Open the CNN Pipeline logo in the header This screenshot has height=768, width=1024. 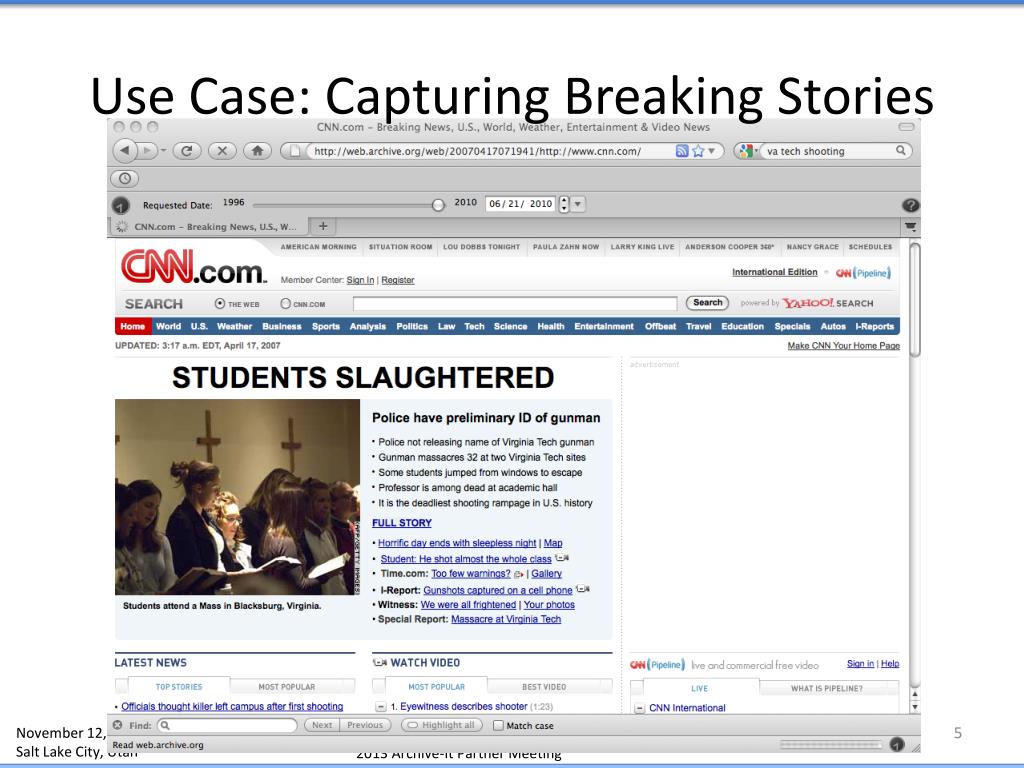click(x=863, y=273)
